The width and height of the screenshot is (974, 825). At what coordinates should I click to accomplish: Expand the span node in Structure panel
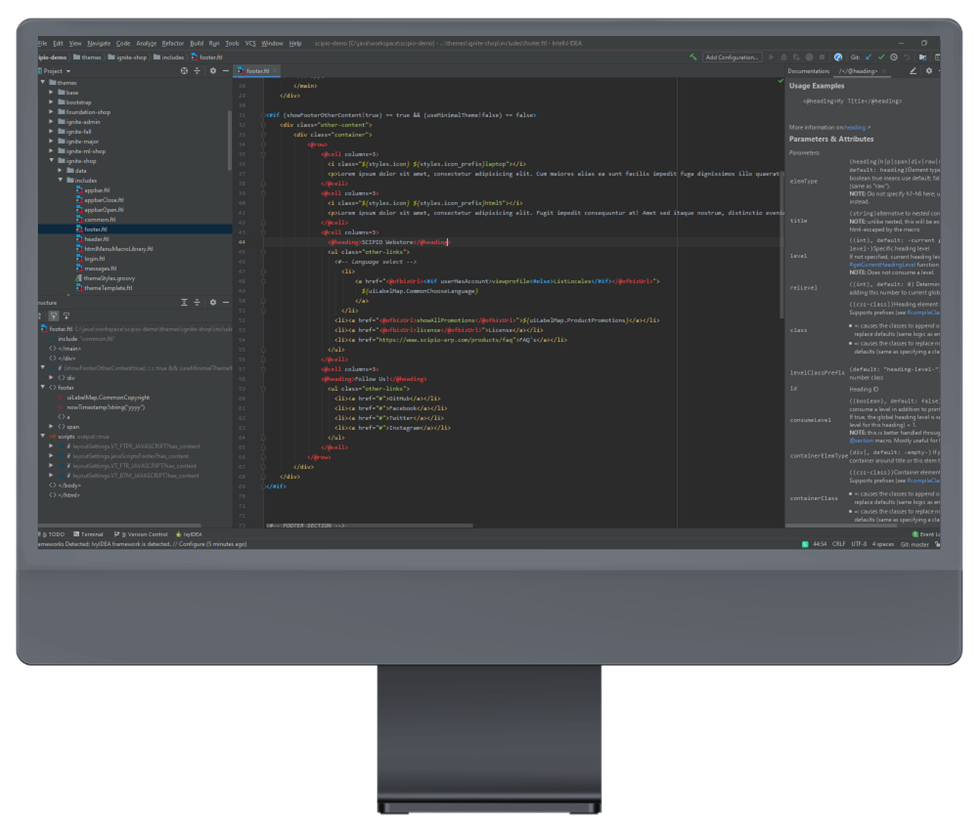(x=52, y=427)
